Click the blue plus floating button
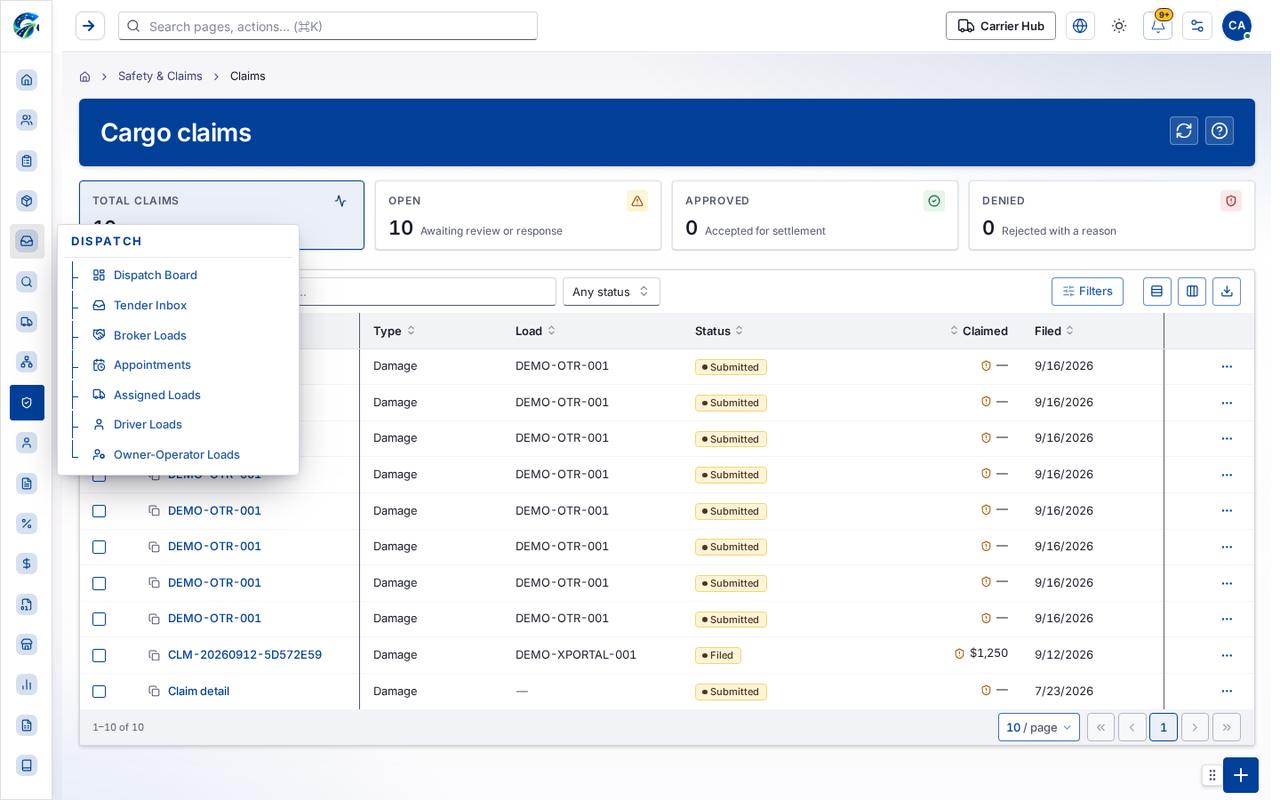This screenshot has height=800, width=1280. [1240, 775]
